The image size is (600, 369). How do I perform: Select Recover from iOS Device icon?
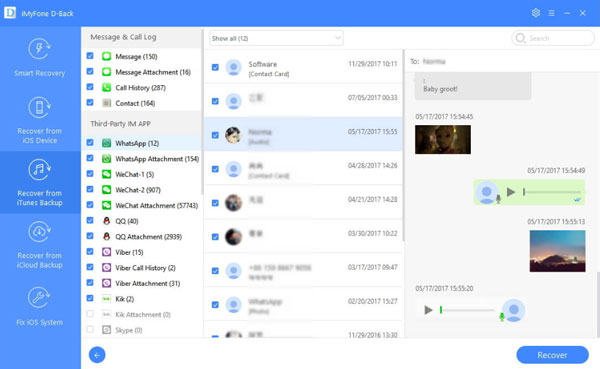pos(39,108)
